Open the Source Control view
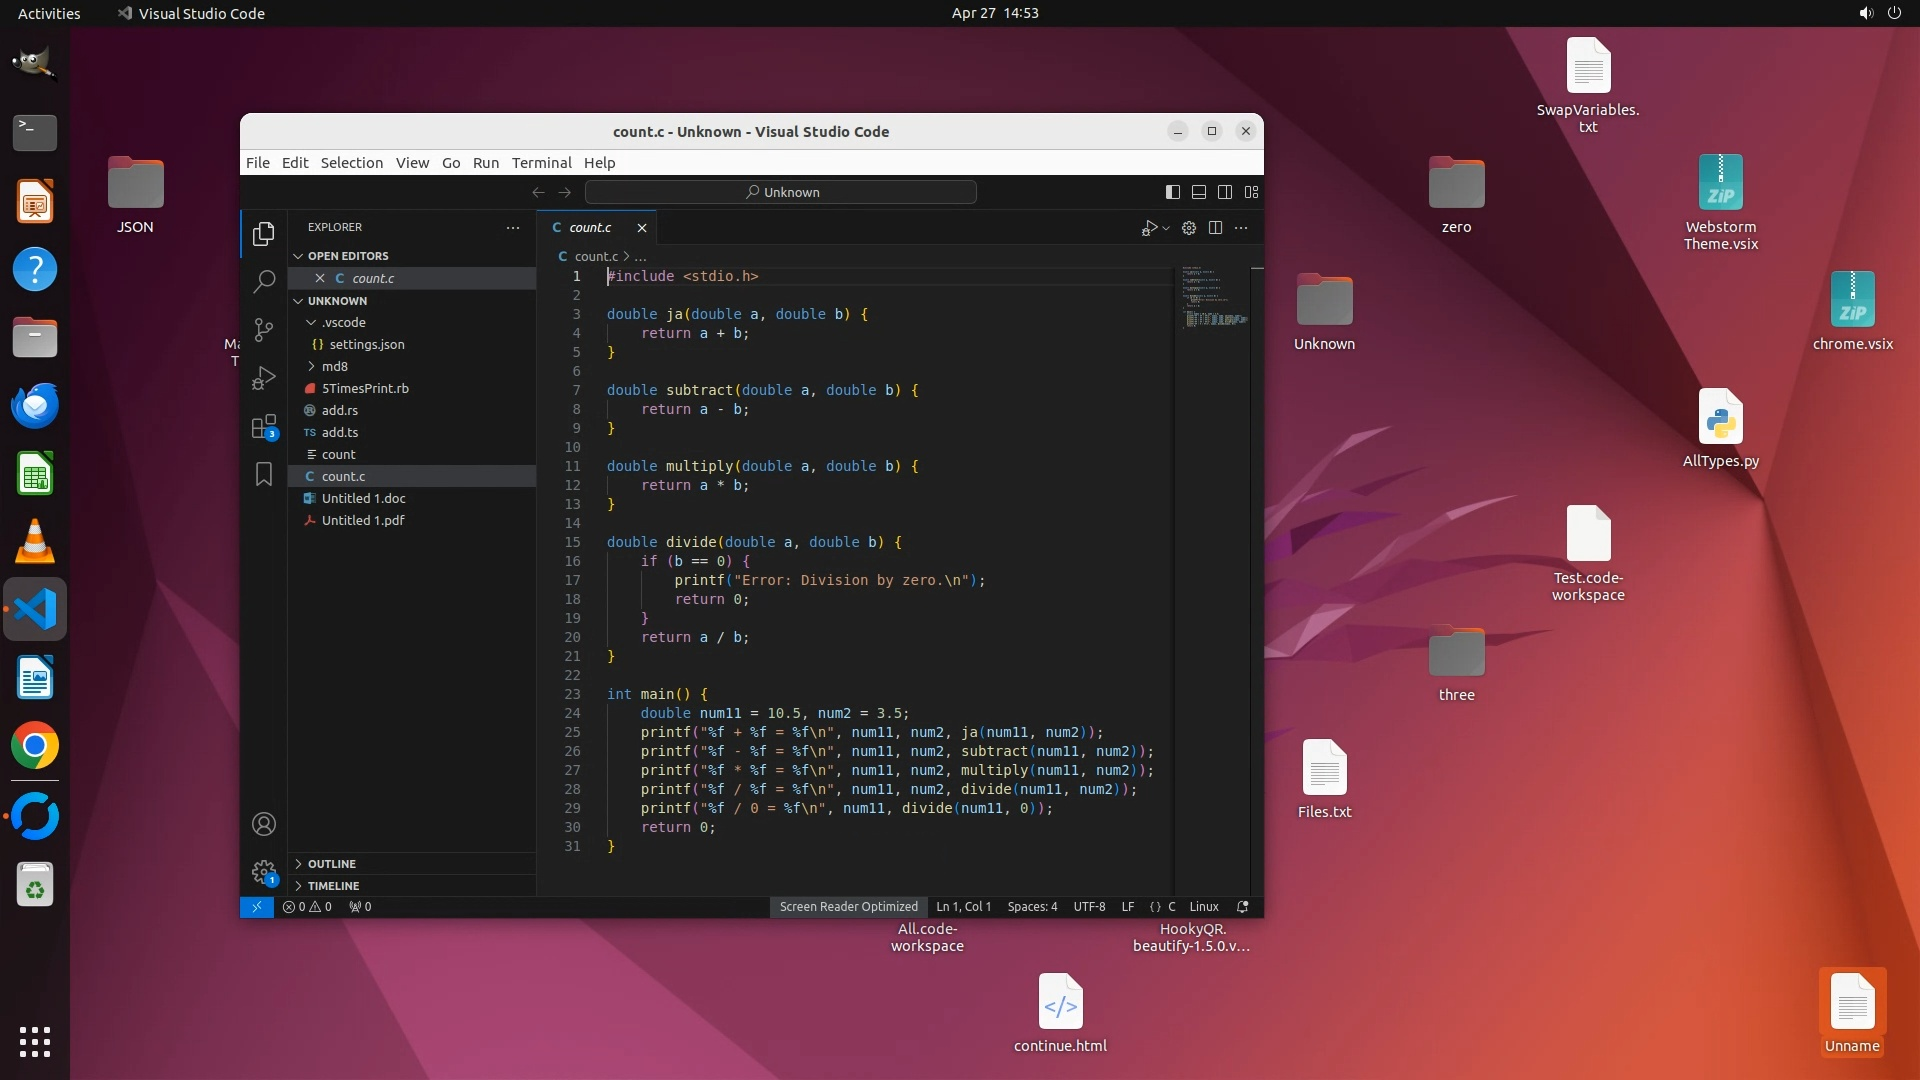1920x1080 pixels. tap(264, 330)
